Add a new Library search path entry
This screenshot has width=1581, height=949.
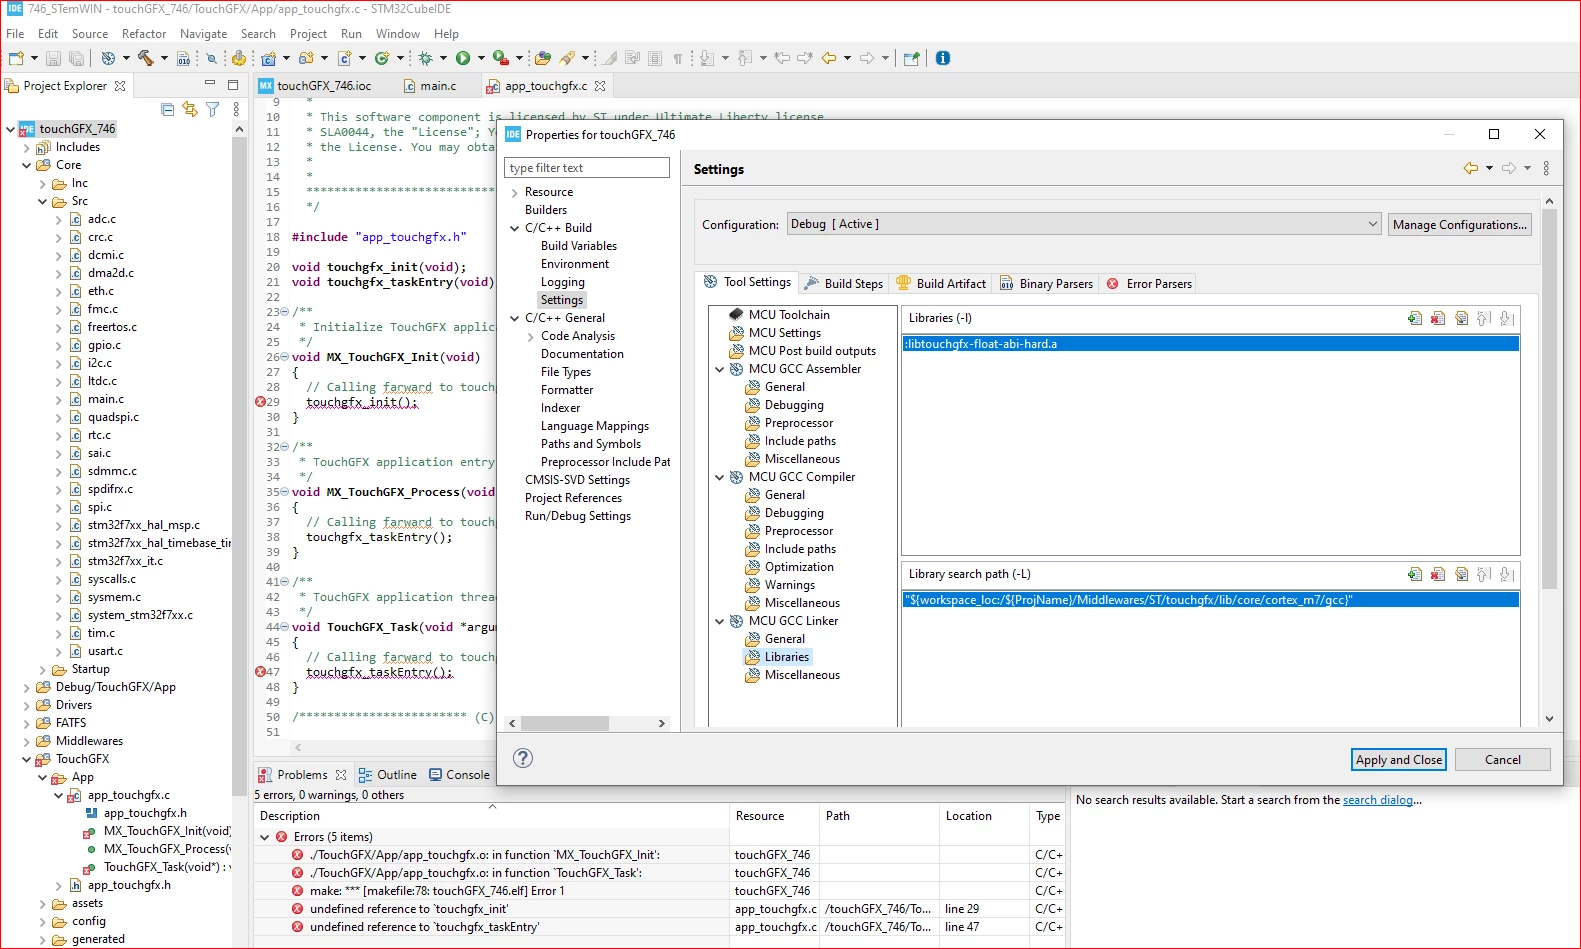[1414, 574]
